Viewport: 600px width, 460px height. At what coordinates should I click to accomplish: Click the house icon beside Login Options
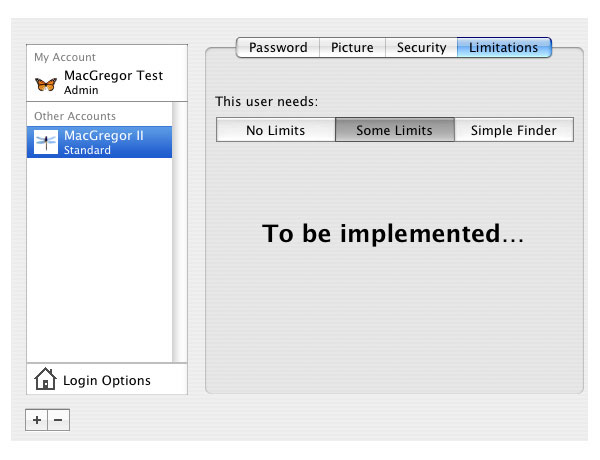point(45,380)
